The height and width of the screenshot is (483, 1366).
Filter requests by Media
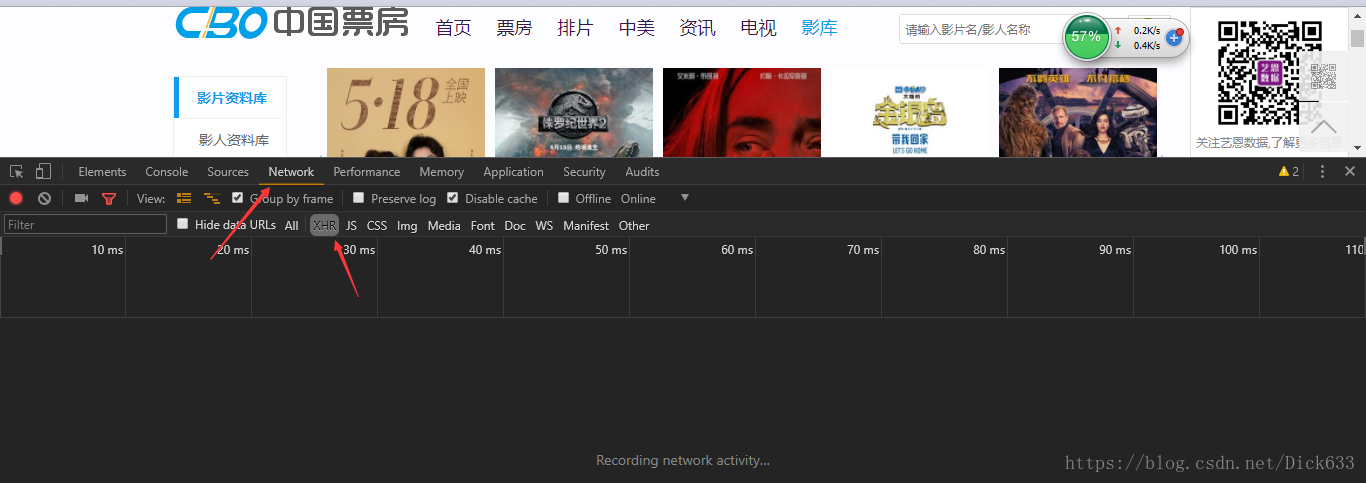point(444,225)
